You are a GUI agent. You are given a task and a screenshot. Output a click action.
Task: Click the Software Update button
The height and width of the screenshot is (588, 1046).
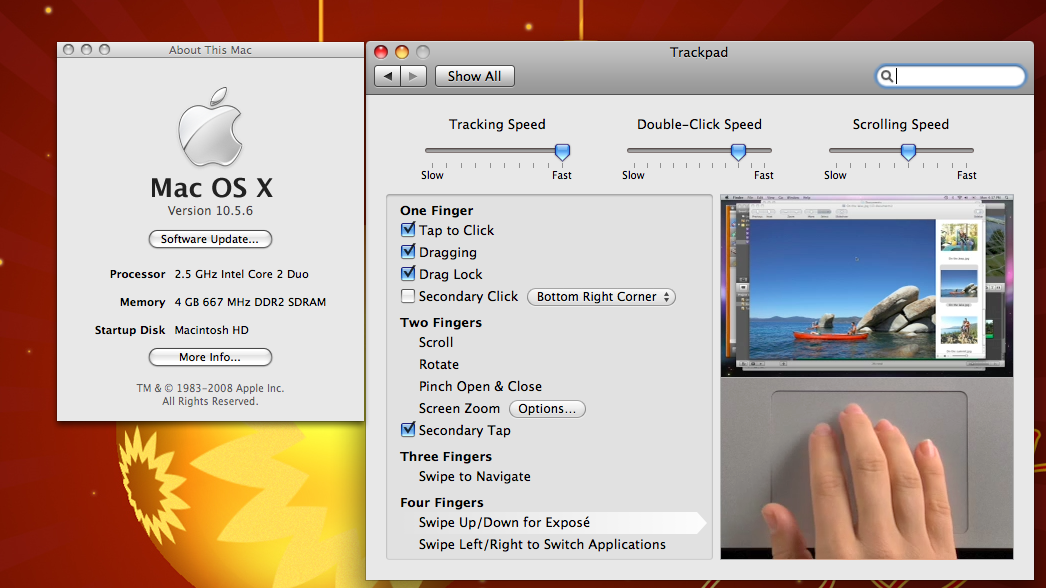(210, 239)
